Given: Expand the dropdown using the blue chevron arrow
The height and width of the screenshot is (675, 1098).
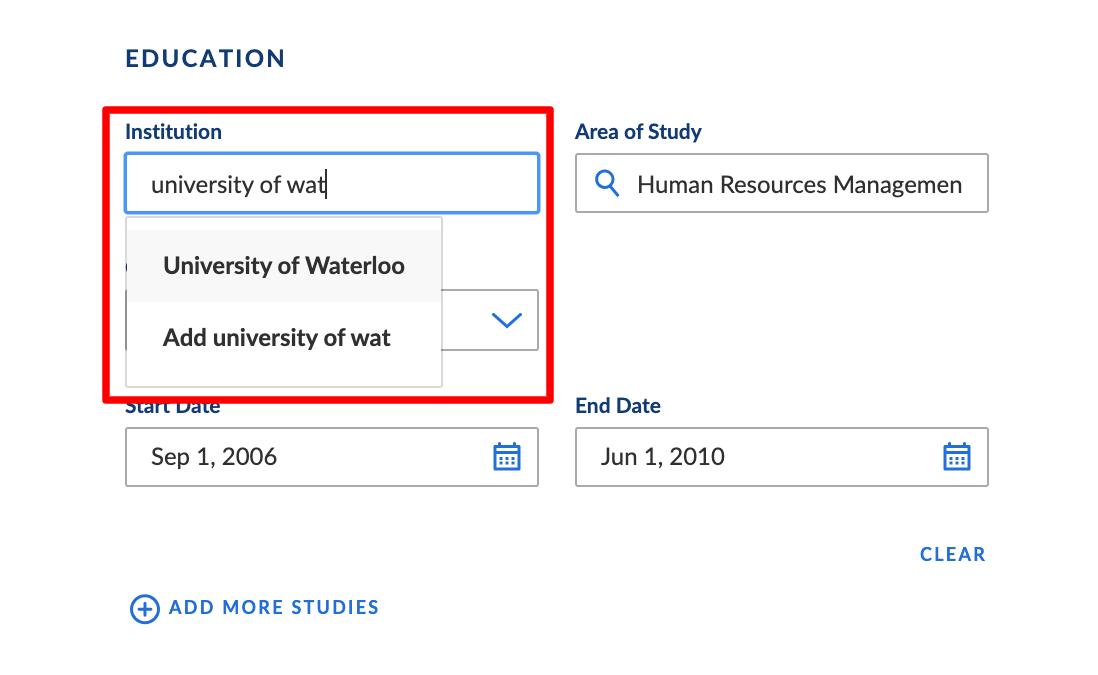Looking at the screenshot, I should 507,320.
